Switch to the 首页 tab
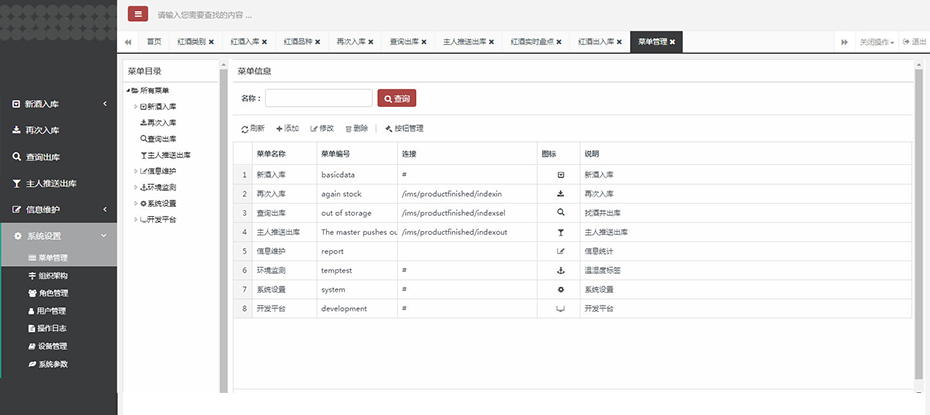Screen dimensions: 930x415 pyautogui.click(x=153, y=42)
